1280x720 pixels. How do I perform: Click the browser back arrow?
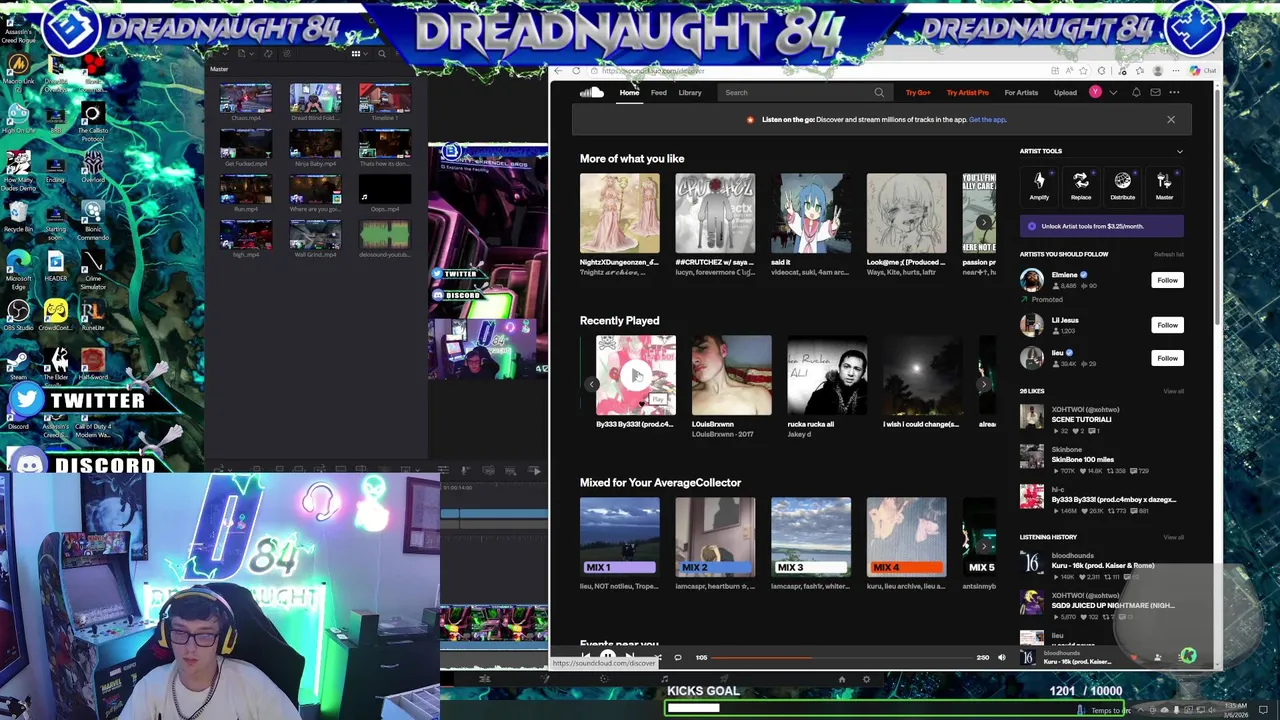(559, 71)
